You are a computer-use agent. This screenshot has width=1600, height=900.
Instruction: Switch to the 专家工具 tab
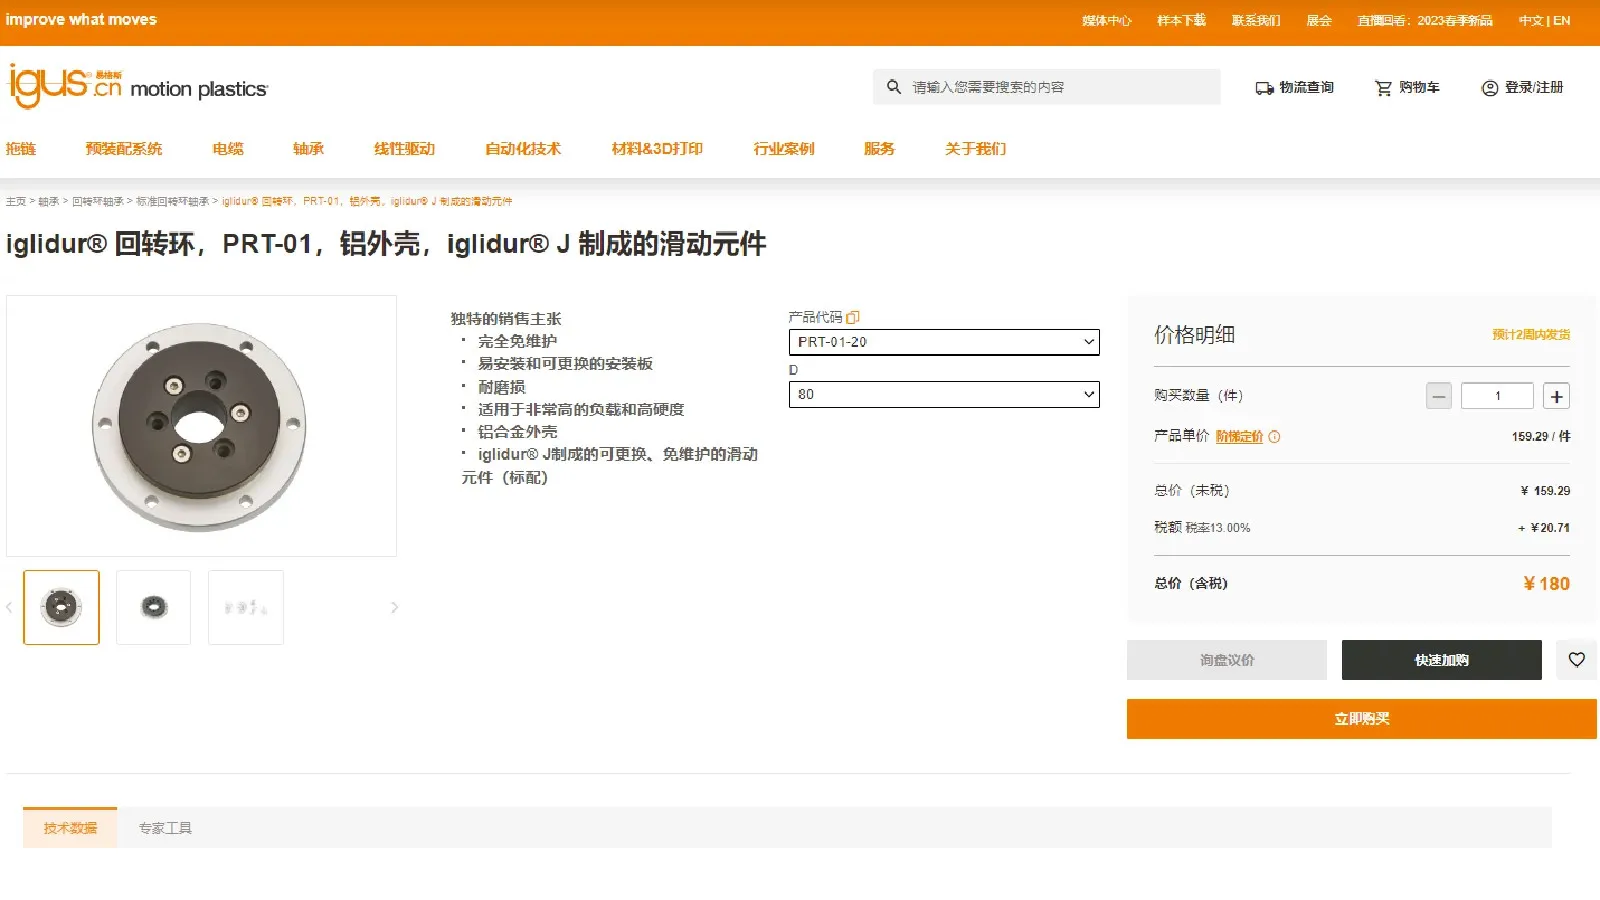(x=165, y=828)
